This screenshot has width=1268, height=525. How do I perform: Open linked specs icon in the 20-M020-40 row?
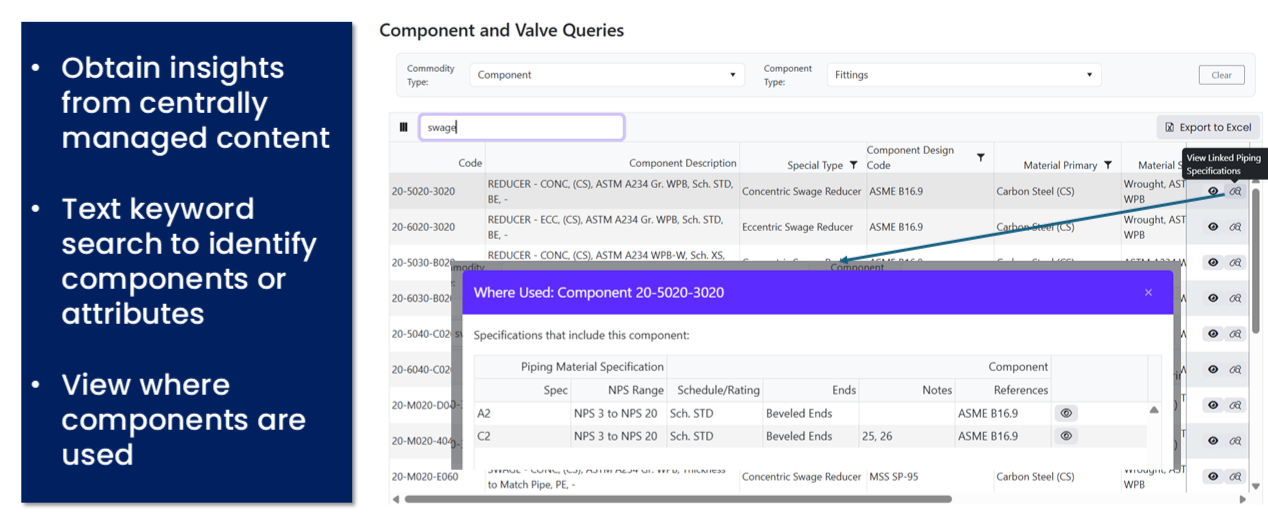pyautogui.click(x=1236, y=441)
